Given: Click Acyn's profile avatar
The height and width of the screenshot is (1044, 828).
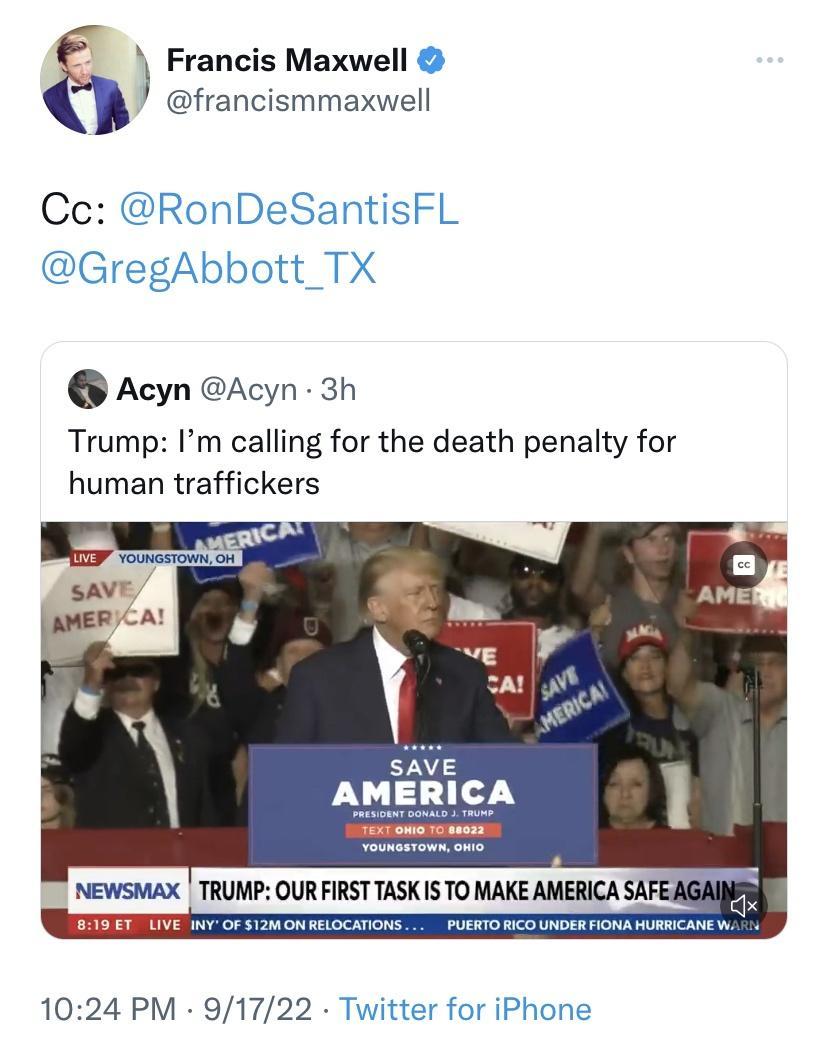Looking at the screenshot, I should pos(88,390).
